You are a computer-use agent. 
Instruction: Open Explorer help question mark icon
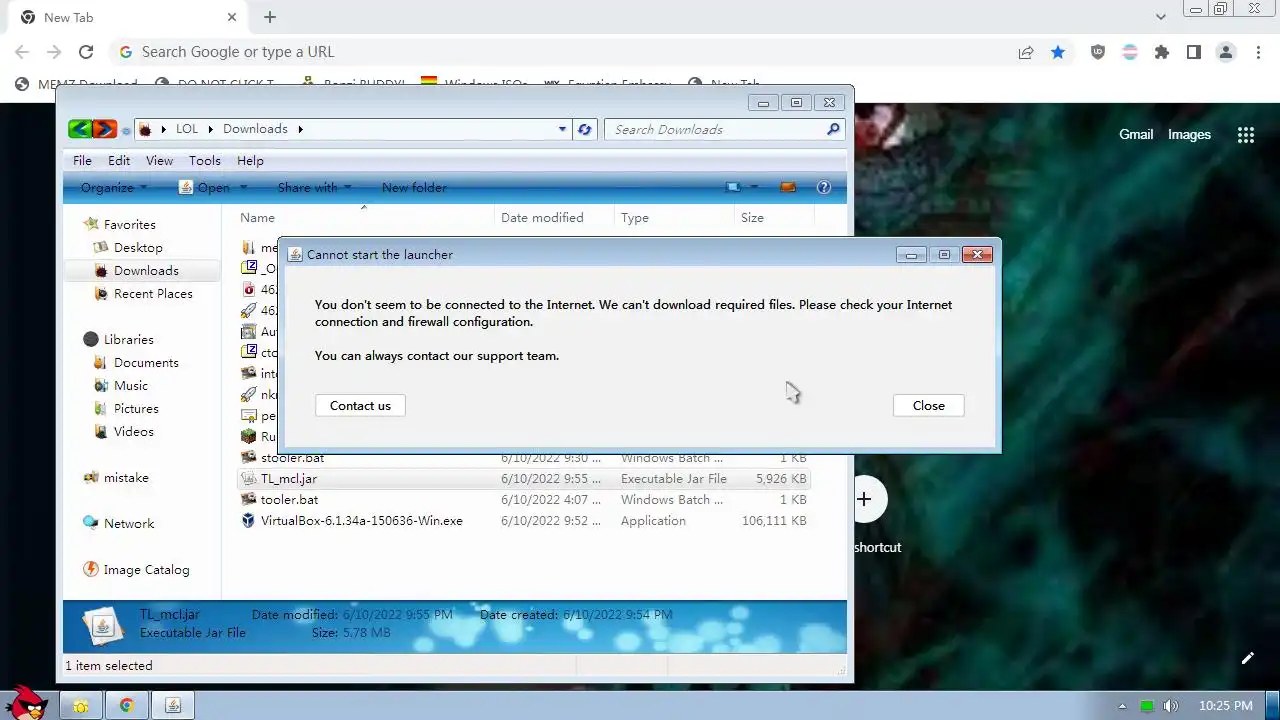824,187
